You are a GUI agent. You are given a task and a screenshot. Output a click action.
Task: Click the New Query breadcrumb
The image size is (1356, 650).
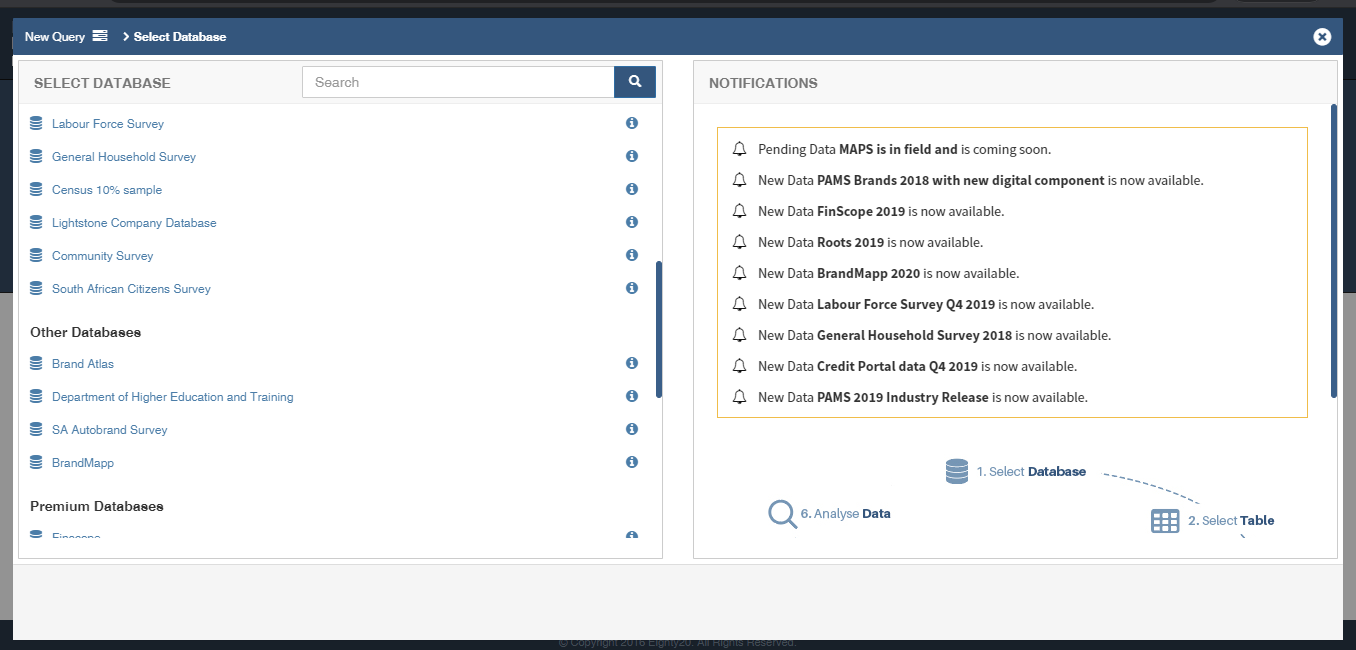click(55, 37)
